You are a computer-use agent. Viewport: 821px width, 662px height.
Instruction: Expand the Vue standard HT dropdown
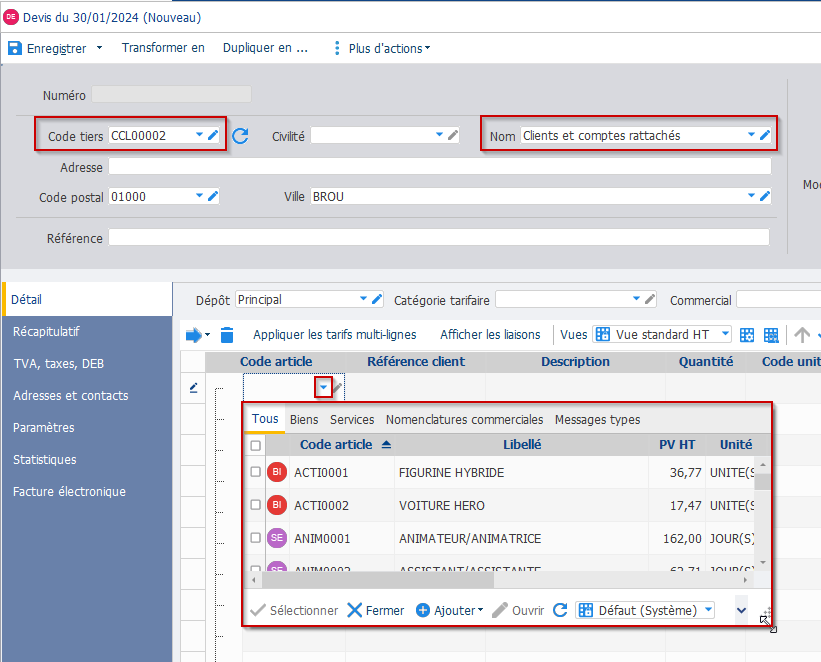tap(725, 335)
